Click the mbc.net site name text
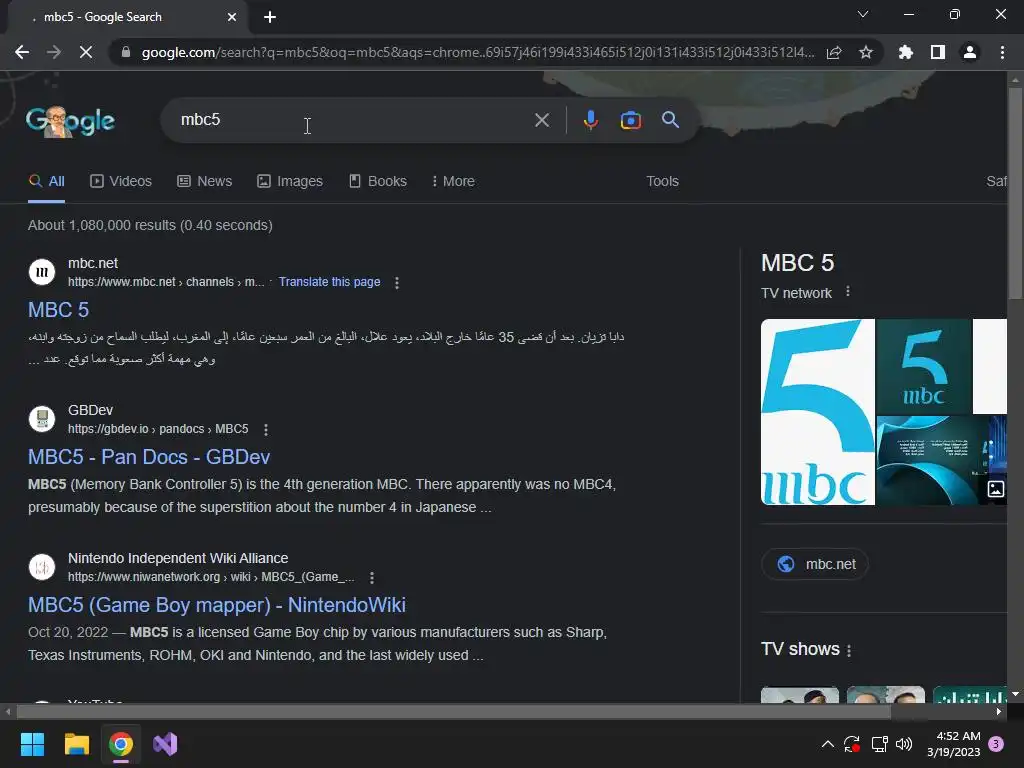The height and width of the screenshot is (768, 1024). pos(93,263)
